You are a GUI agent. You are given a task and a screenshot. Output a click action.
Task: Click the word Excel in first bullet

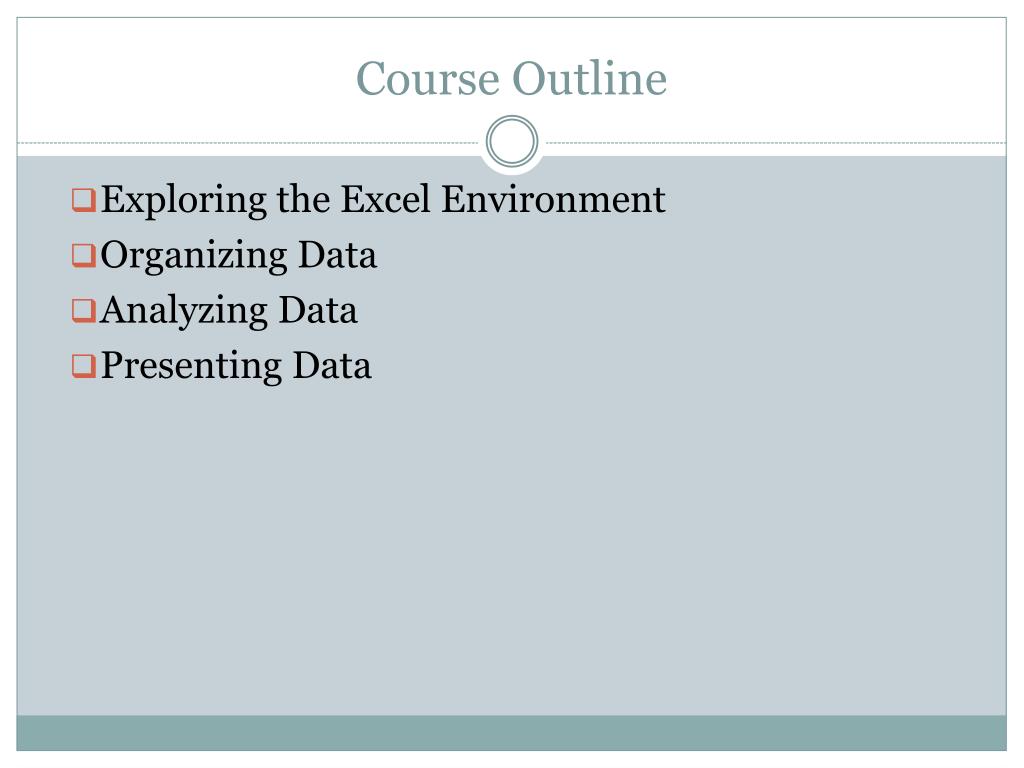(x=385, y=199)
